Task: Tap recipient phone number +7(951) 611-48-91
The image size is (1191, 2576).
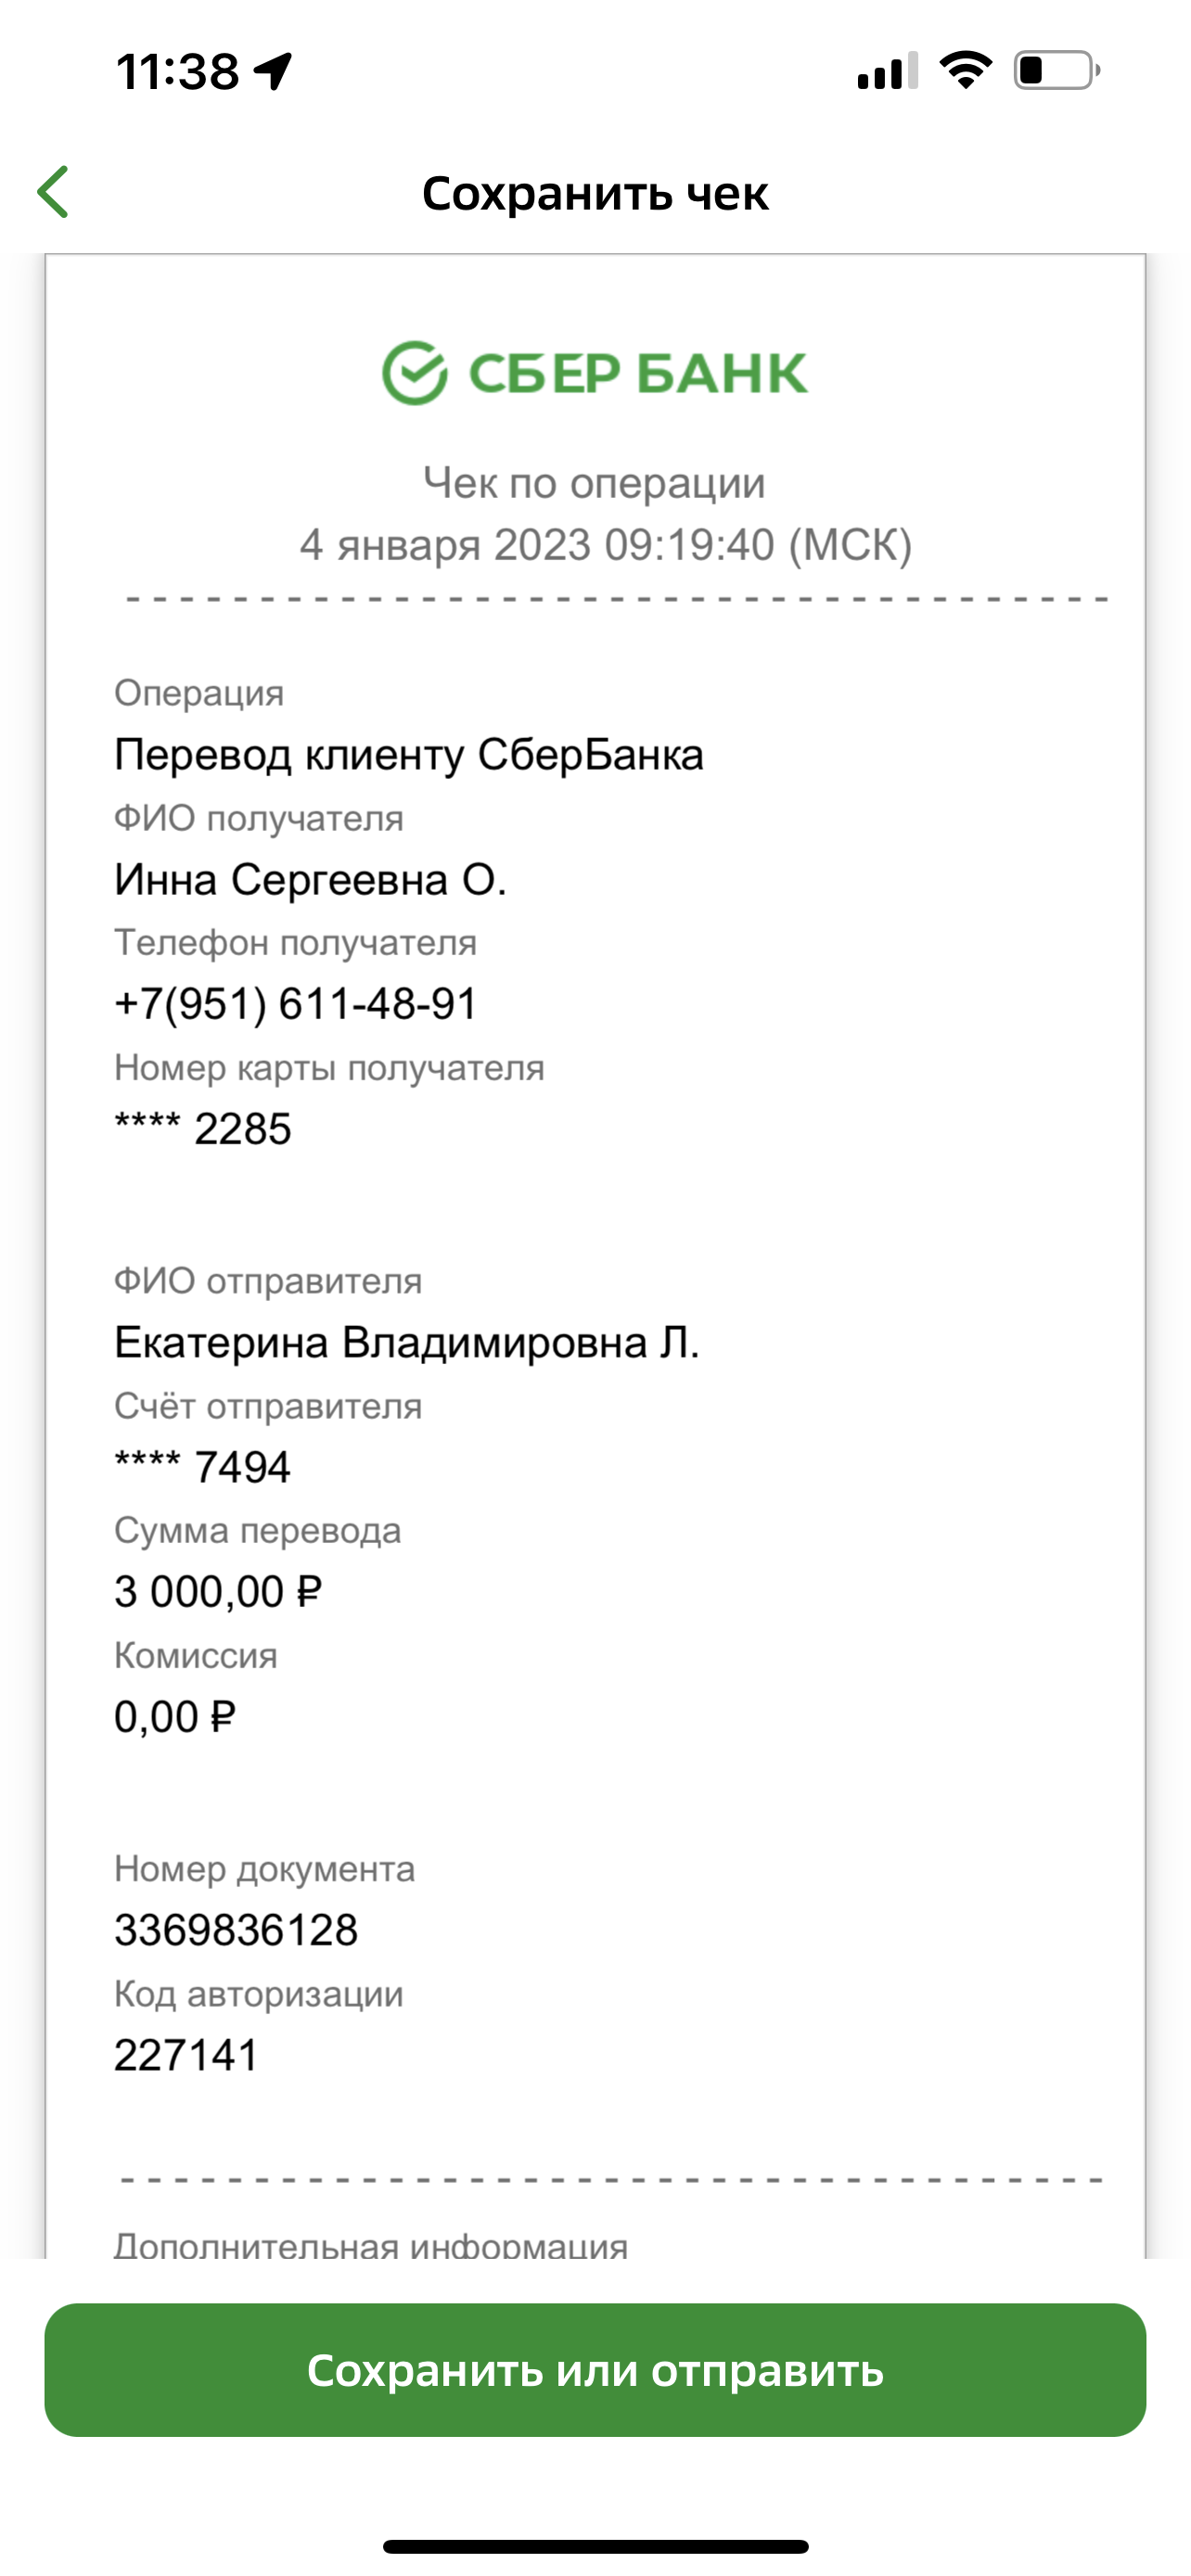Action: point(296,1004)
